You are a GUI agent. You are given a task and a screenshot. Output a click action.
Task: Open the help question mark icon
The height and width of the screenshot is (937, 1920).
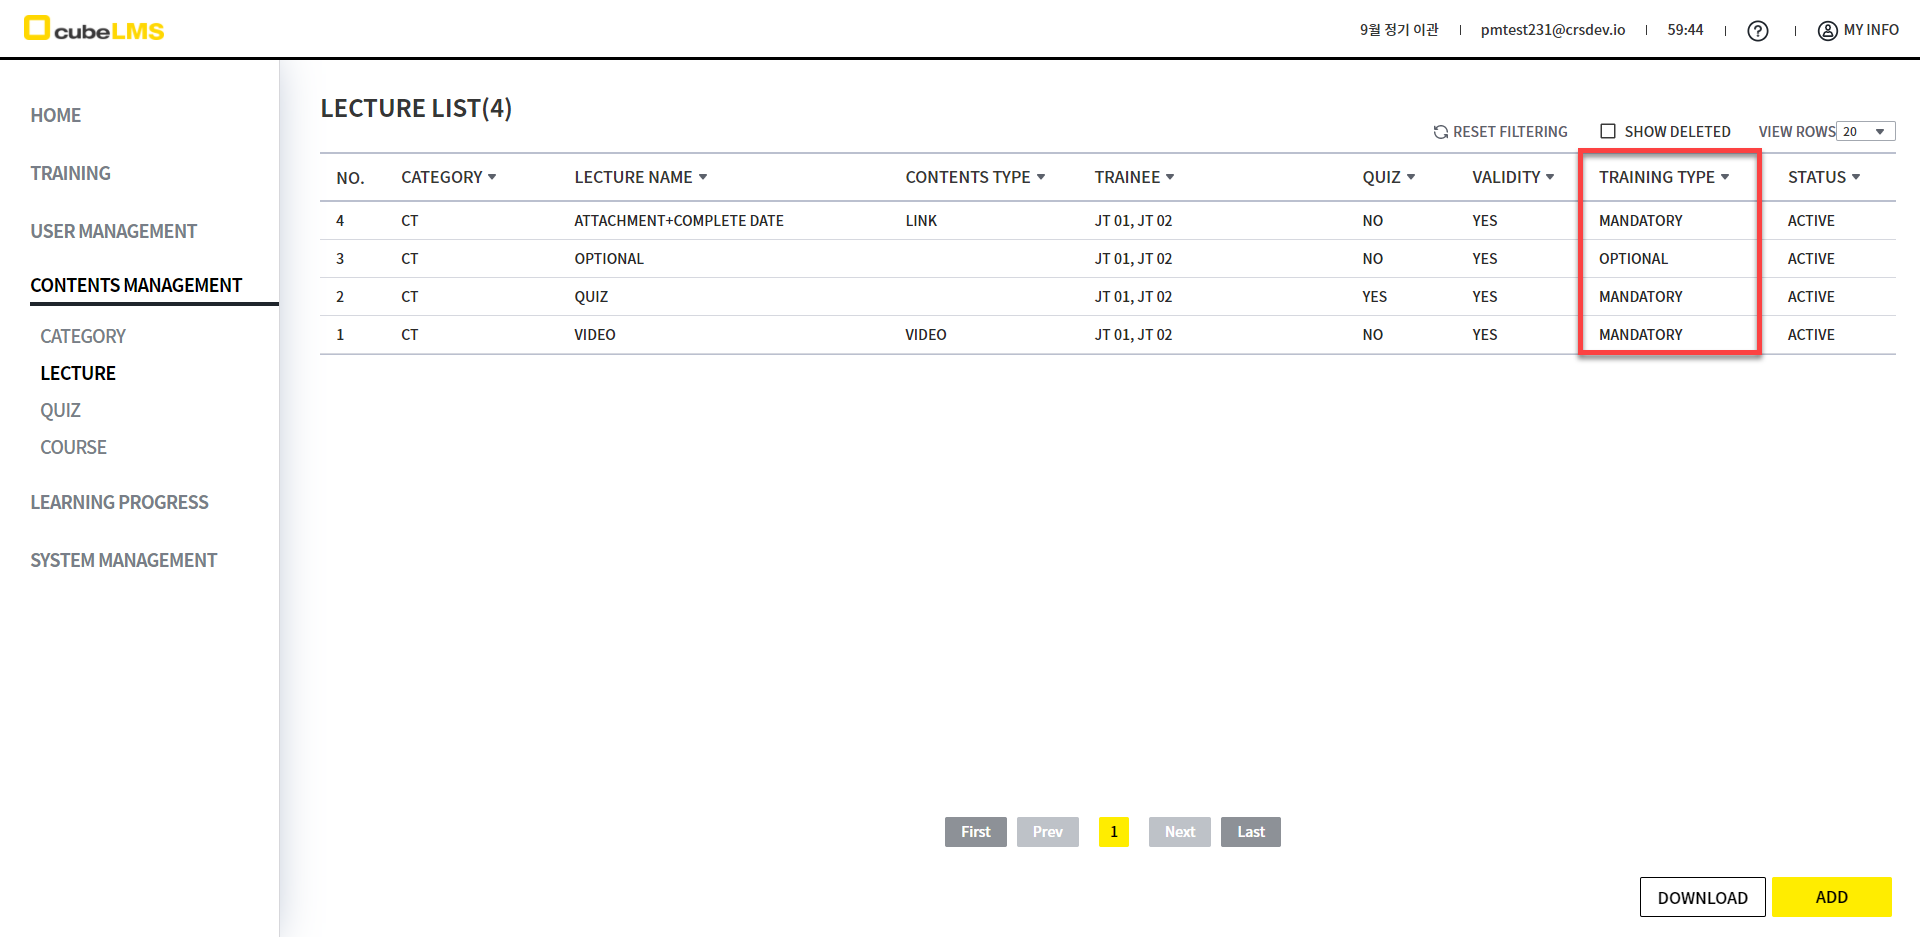point(1757,31)
